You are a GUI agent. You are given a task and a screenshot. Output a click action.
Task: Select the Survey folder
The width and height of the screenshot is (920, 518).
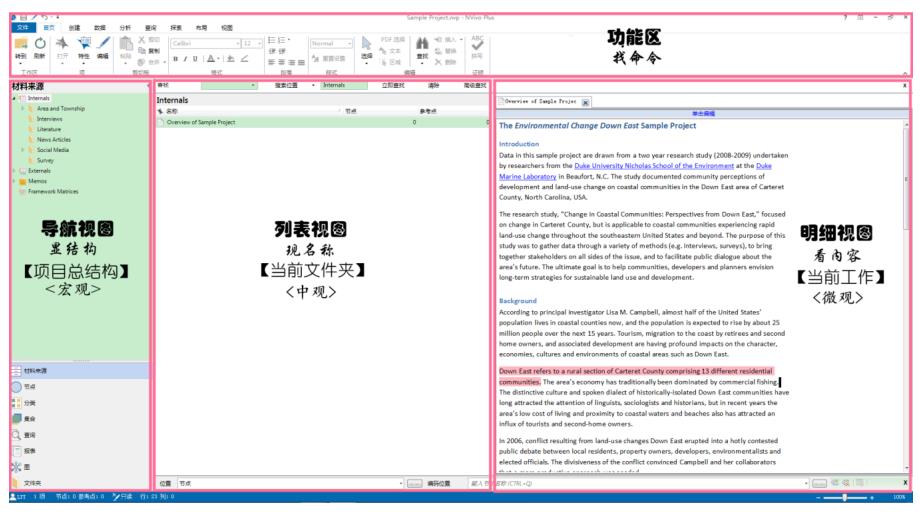point(45,160)
